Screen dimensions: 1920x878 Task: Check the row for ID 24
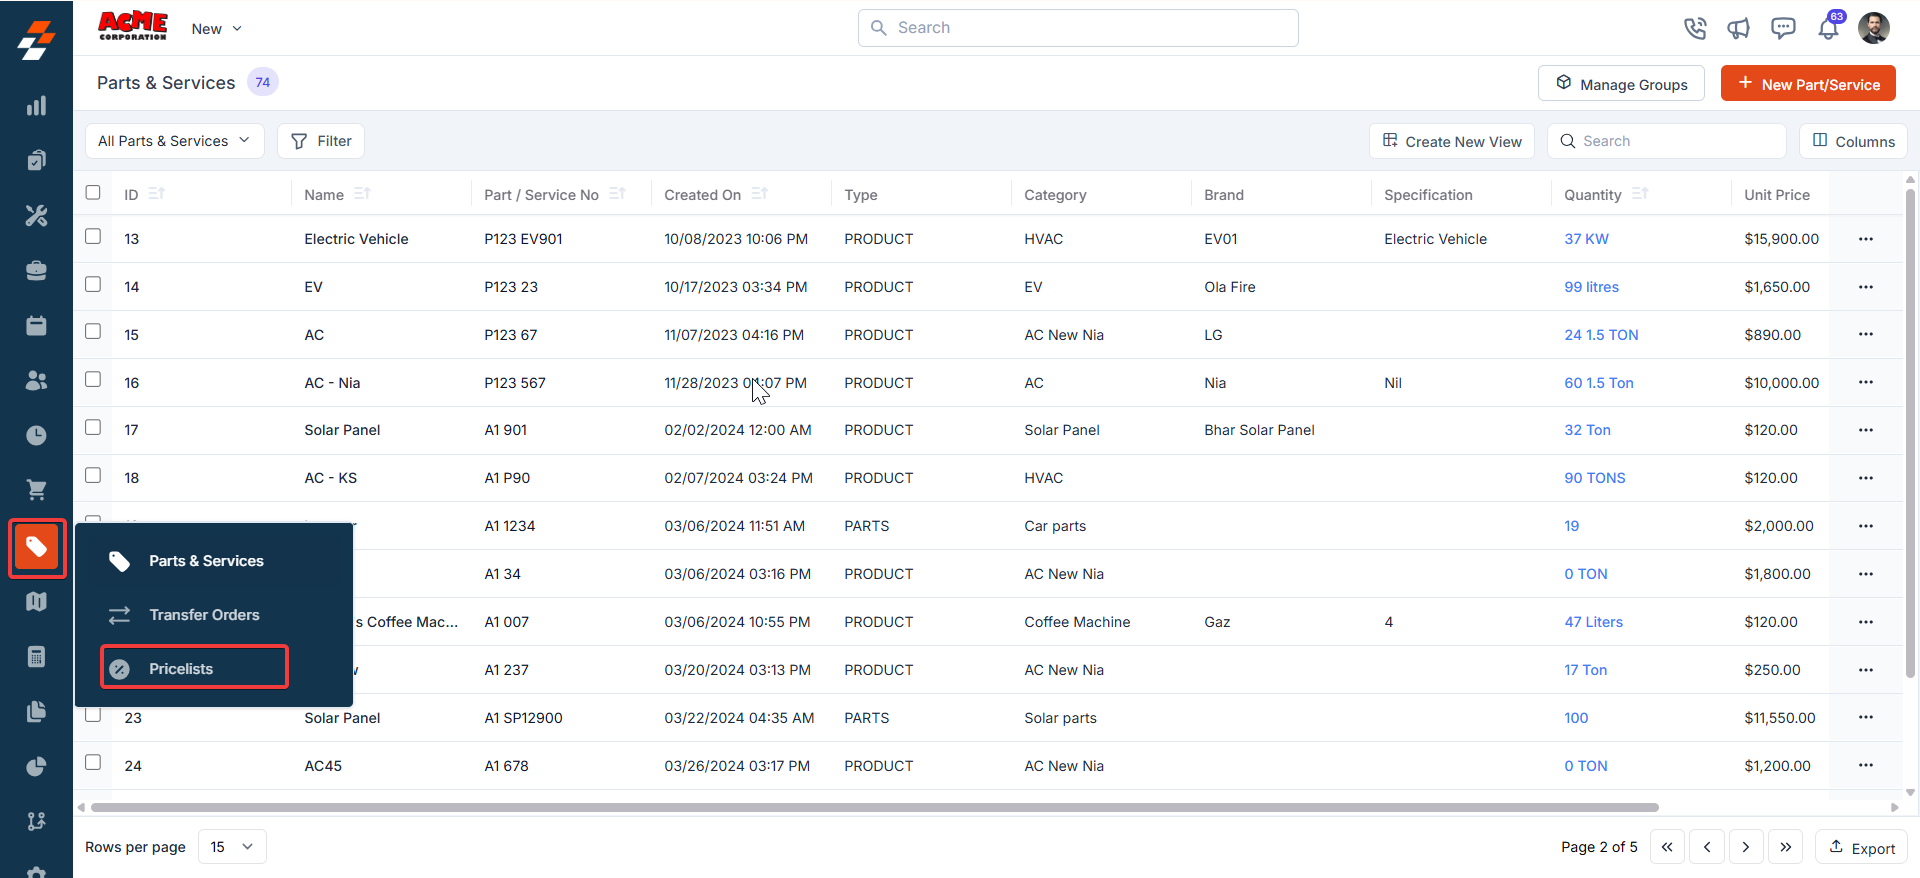click(x=93, y=762)
